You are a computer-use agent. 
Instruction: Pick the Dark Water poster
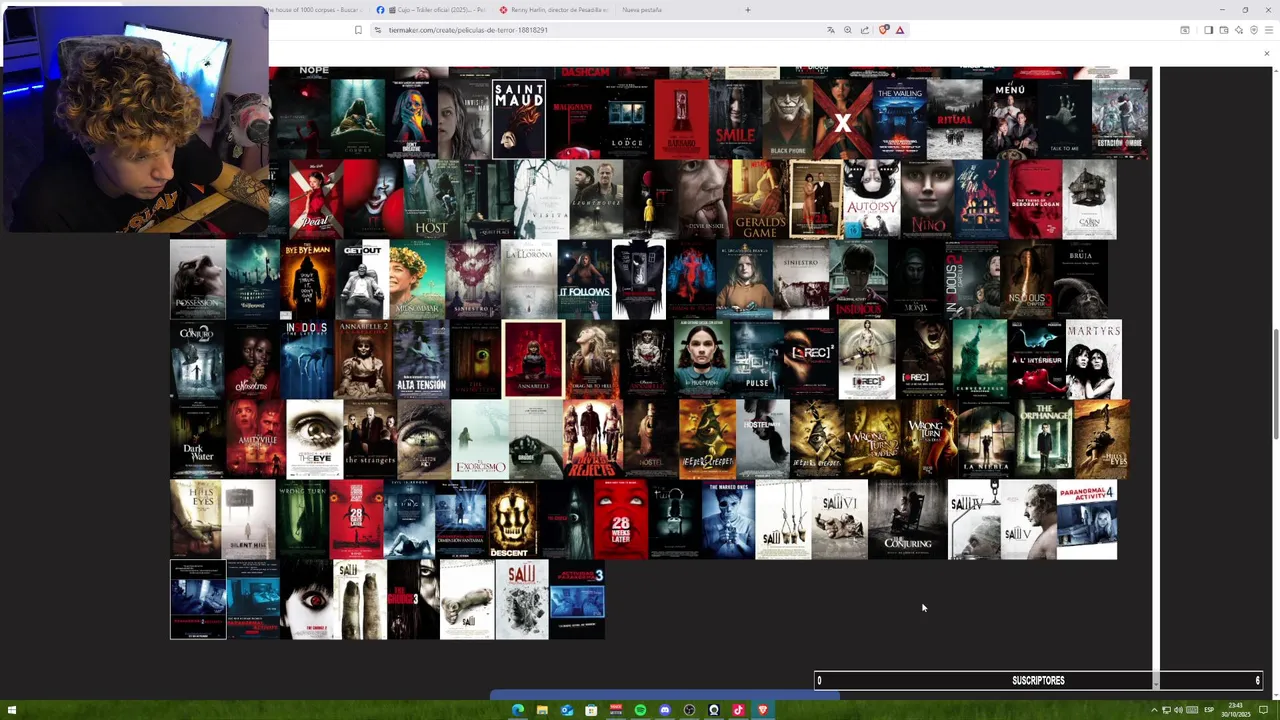[197, 439]
